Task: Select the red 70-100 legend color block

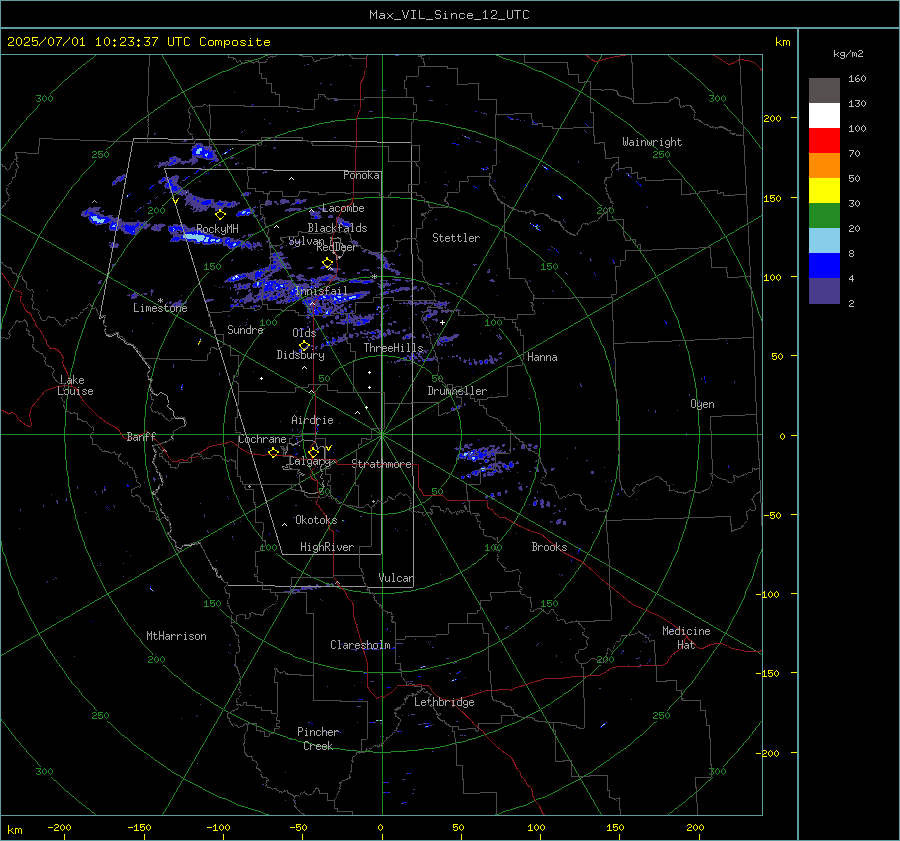Action: (x=824, y=141)
